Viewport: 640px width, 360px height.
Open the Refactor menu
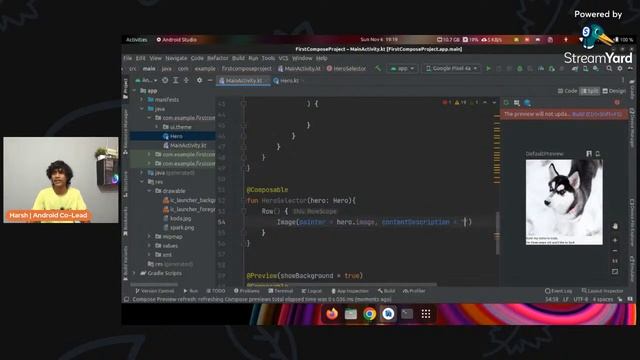click(x=218, y=58)
